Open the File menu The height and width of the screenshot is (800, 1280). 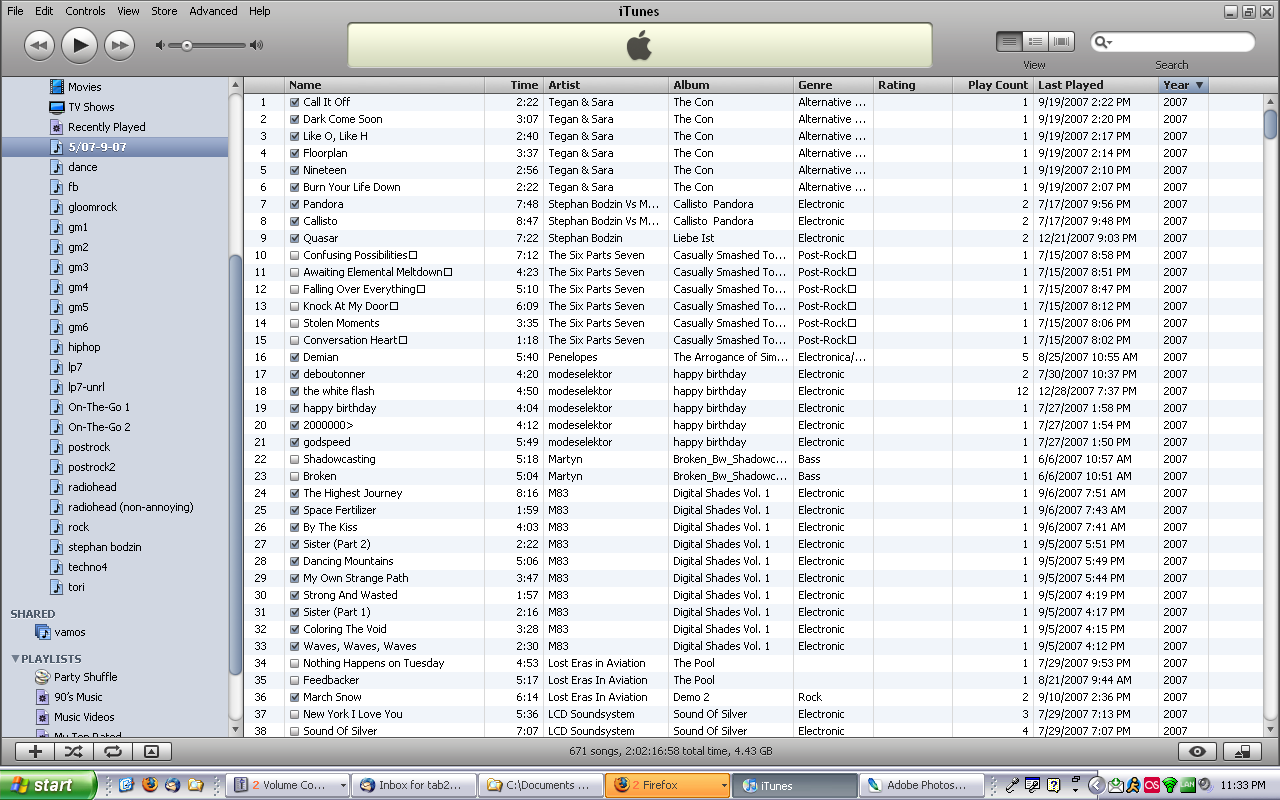point(16,11)
